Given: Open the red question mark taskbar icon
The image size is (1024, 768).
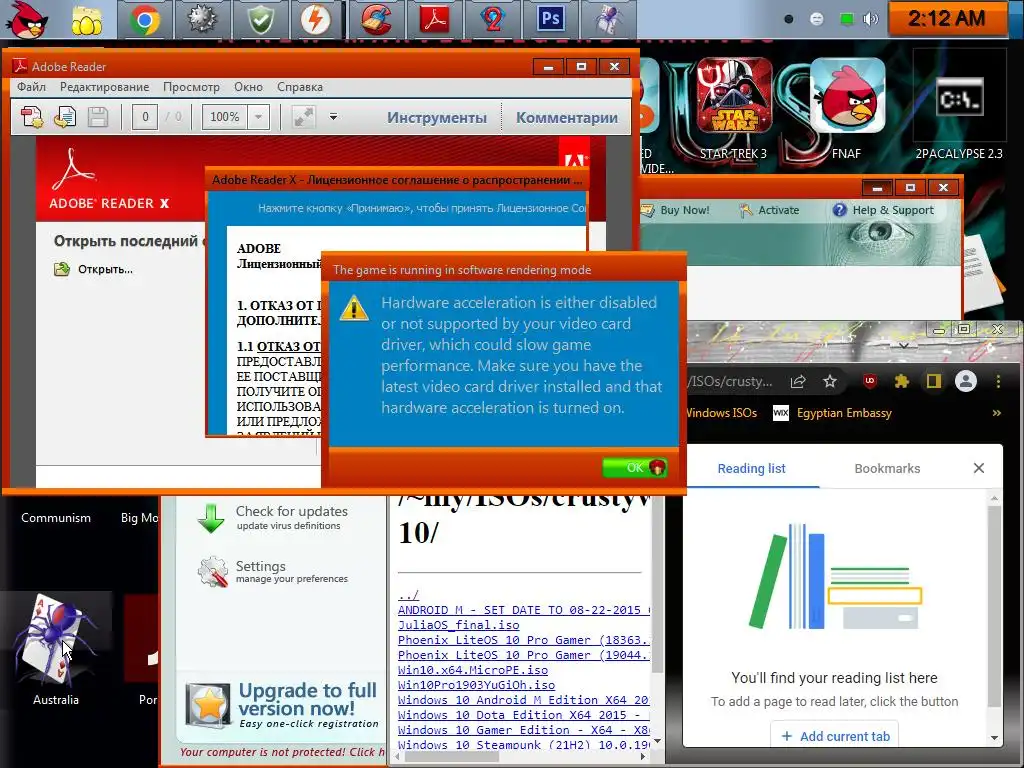Looking at the screenshot, I should [x=492, y=20].
